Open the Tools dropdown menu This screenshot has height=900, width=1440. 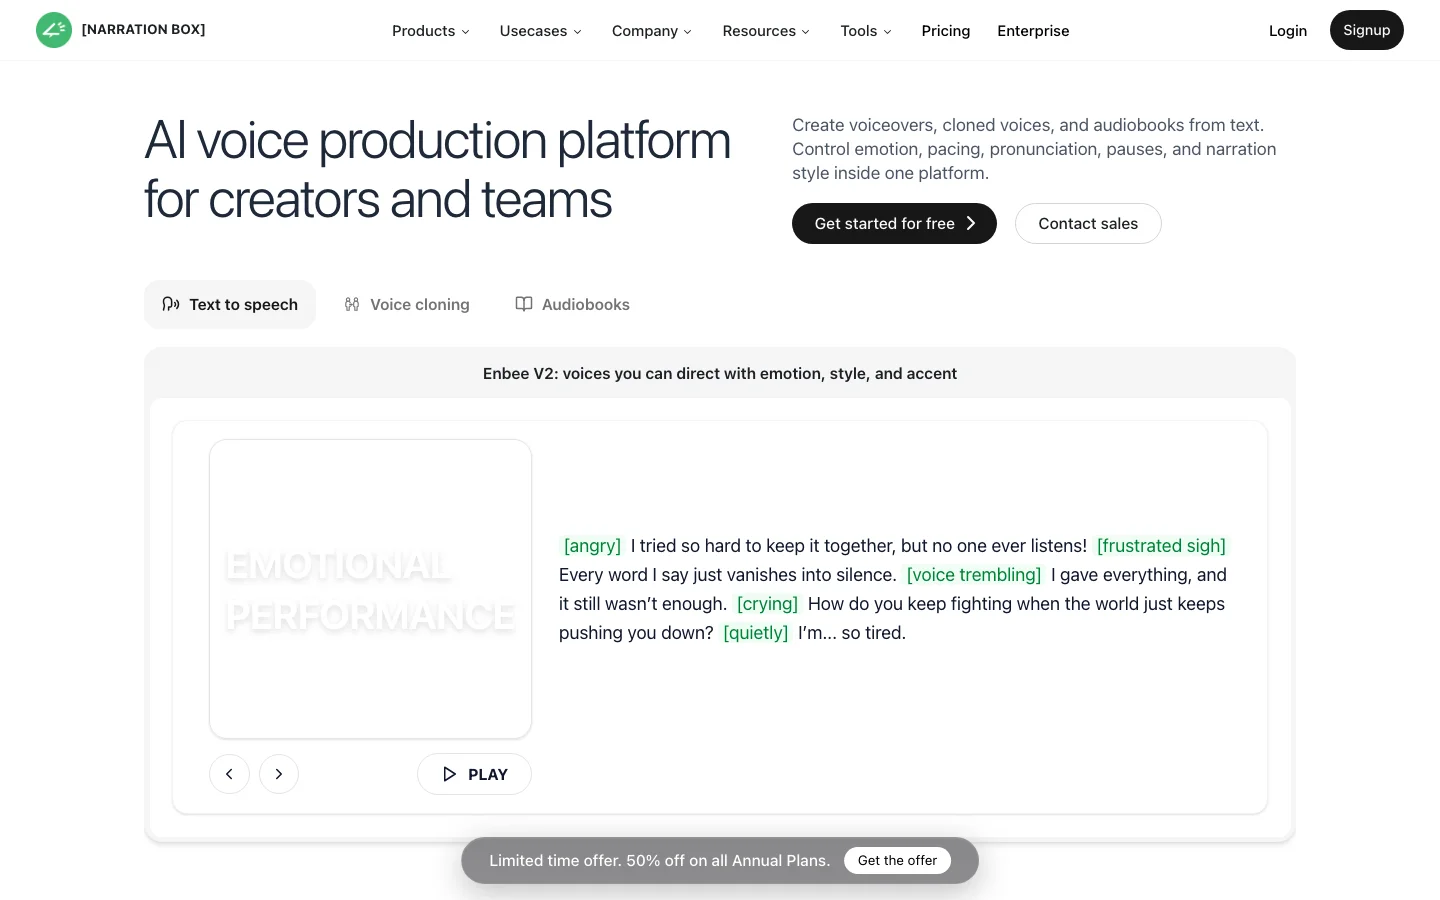866,31
